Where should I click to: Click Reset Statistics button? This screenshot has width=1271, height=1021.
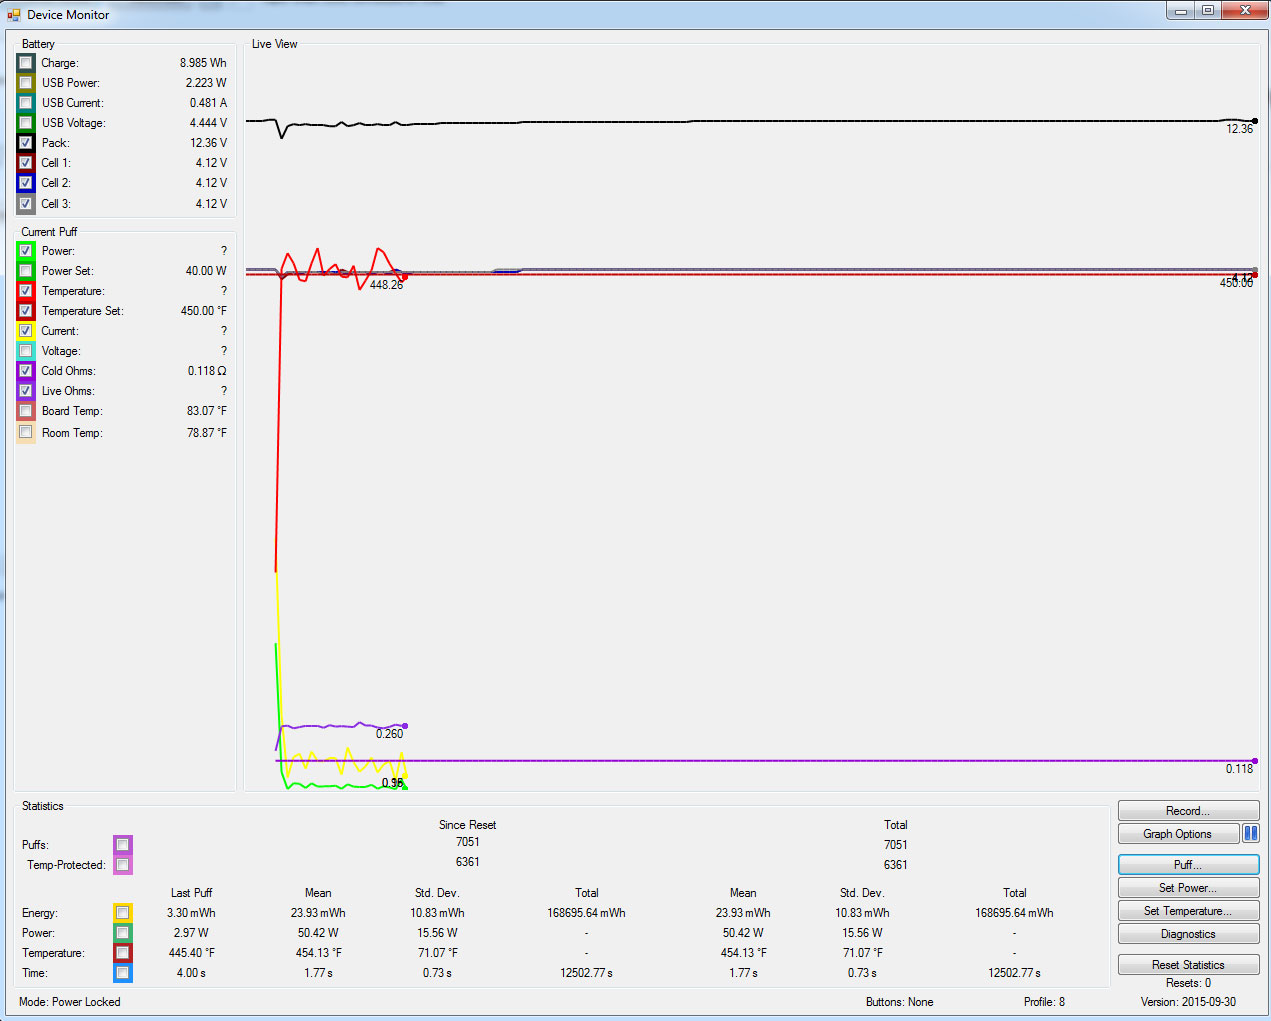coord(1187,965)
